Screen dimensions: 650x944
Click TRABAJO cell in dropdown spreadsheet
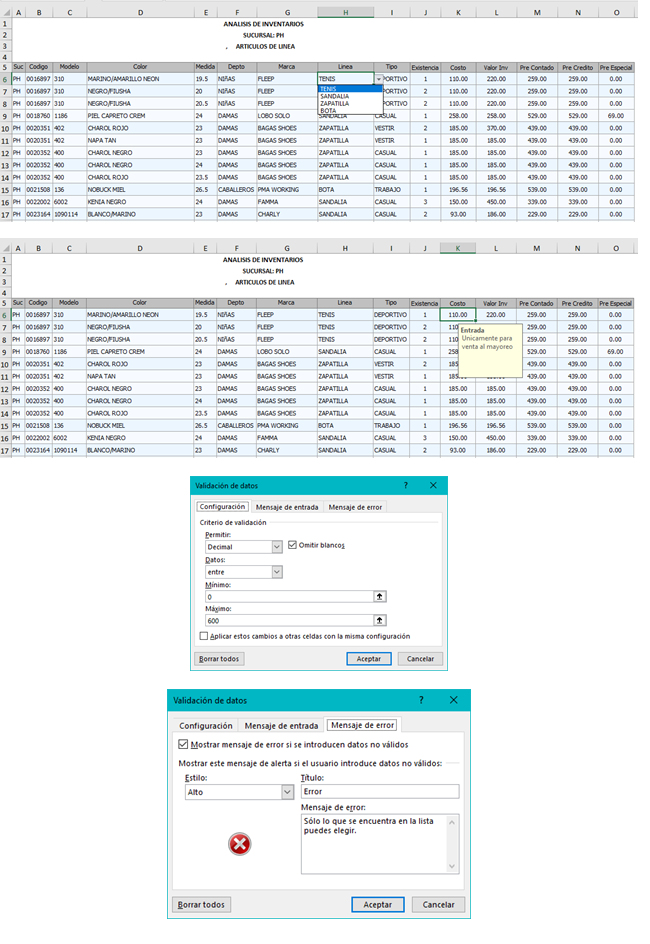392,190
